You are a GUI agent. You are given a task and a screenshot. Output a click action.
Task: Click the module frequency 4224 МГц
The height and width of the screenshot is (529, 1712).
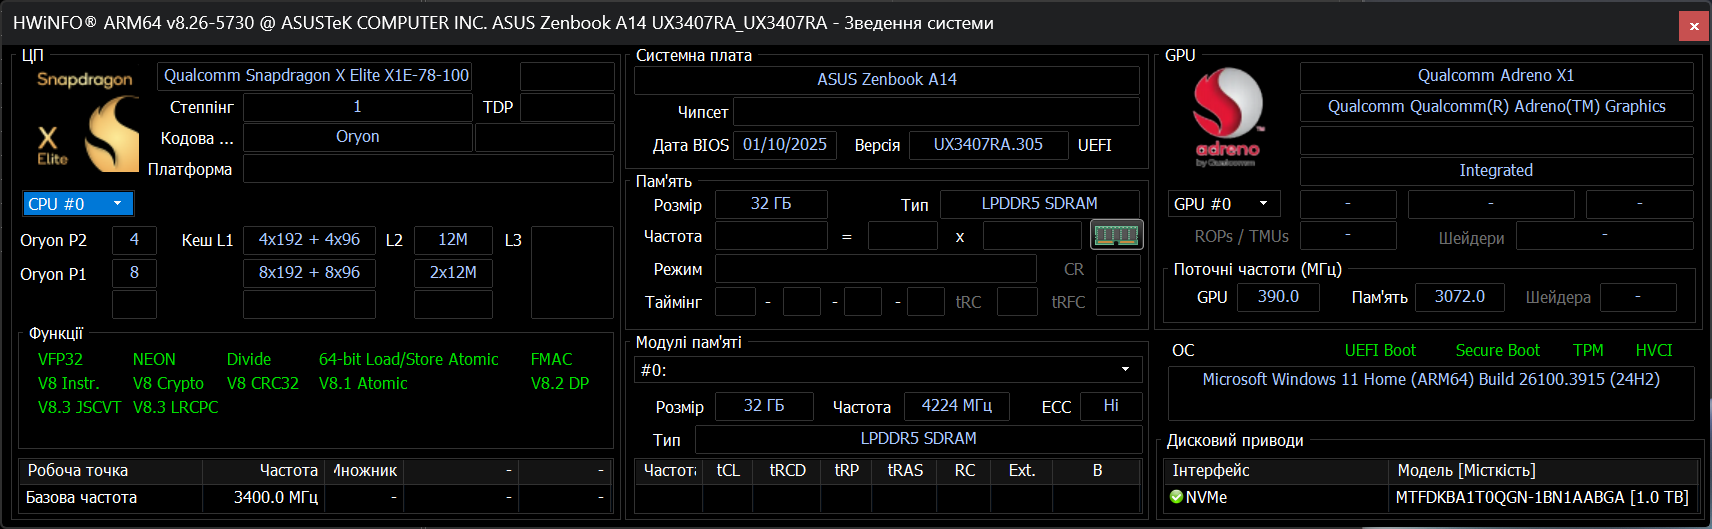click(x=957, y=406)
